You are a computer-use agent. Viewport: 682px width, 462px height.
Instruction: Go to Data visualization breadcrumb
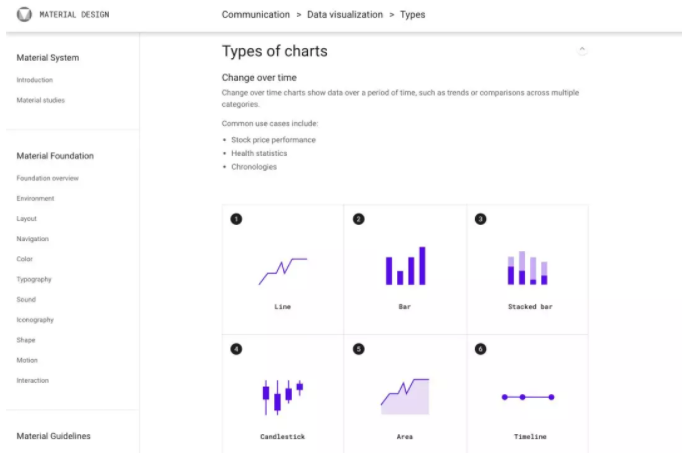[345, 15]
